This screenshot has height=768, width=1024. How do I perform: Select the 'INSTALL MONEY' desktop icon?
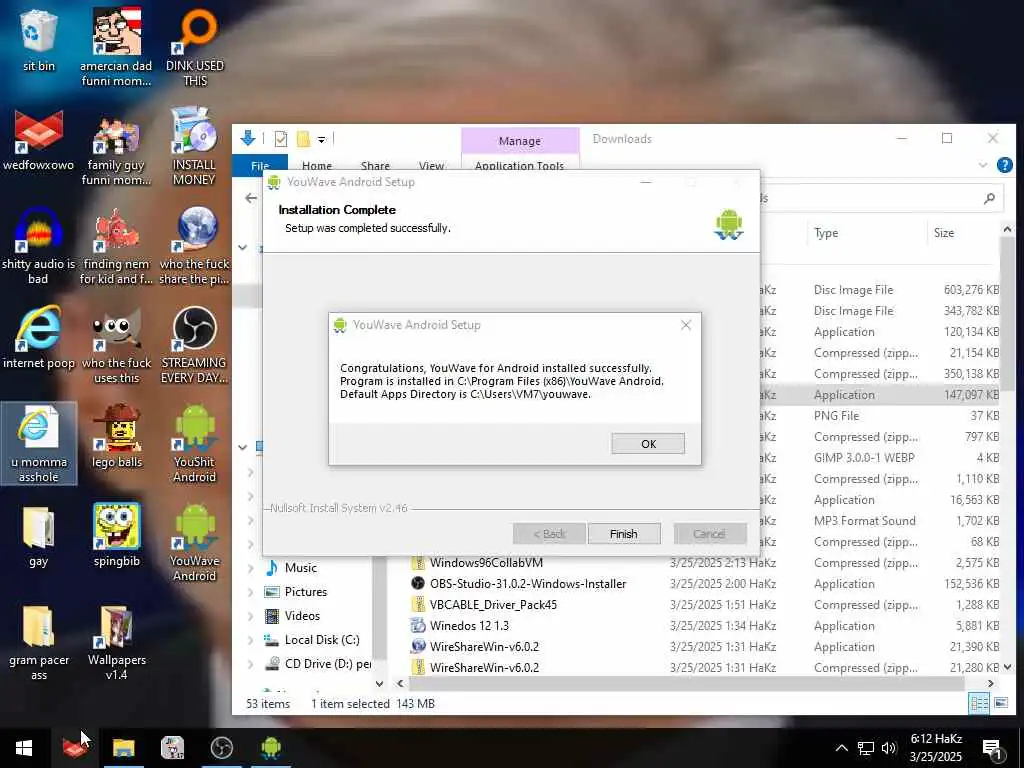tap(194, 146)
